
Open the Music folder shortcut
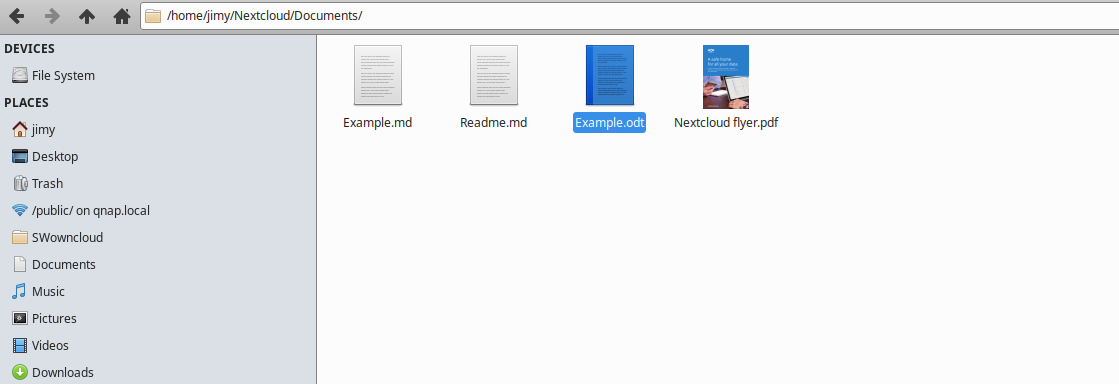[x=158, y=291]
